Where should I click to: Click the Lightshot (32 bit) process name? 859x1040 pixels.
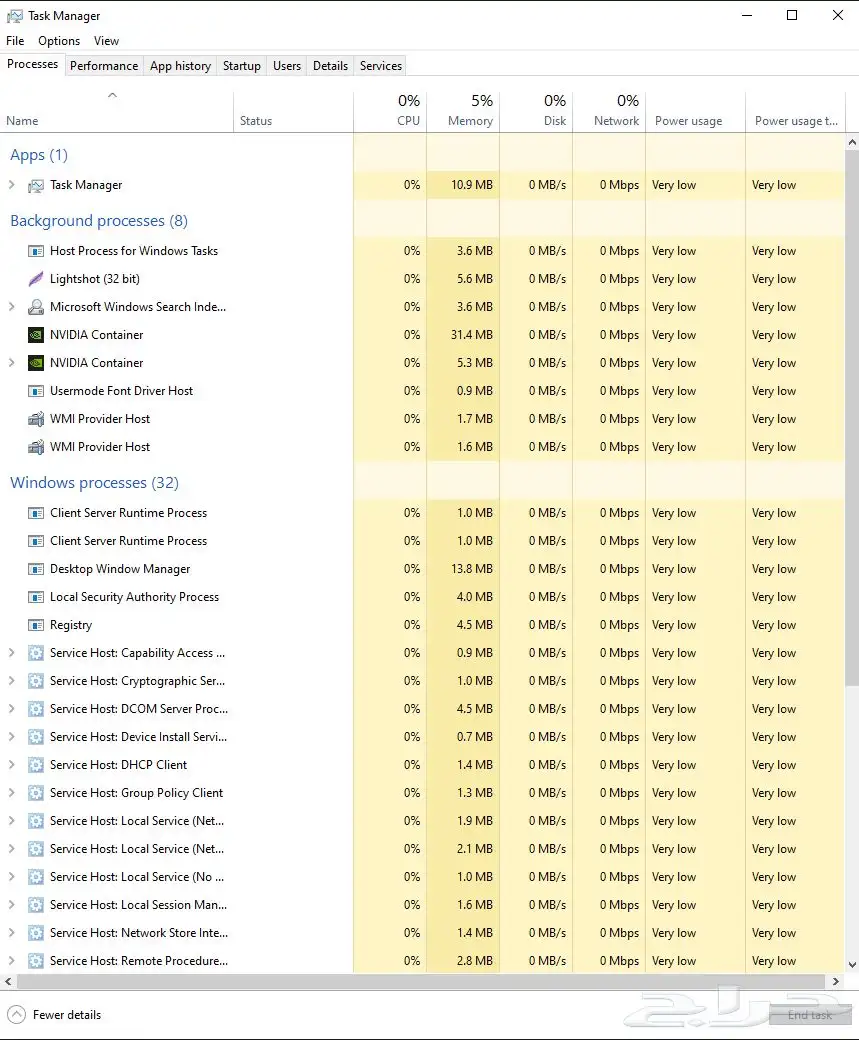[95, 279]
